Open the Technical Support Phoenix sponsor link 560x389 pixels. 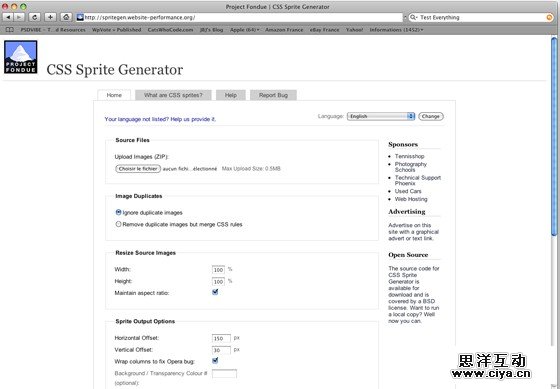[418, 180]
